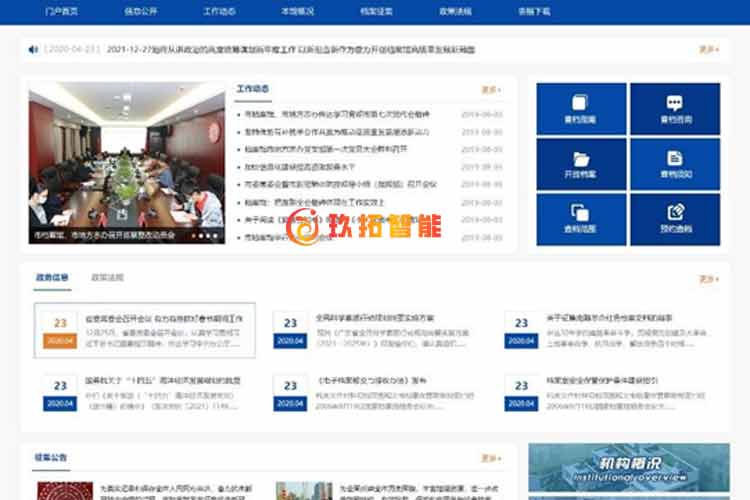Open the folder icon tile 开放档案
Screen dimensions: 750x500
pos(581,164)
